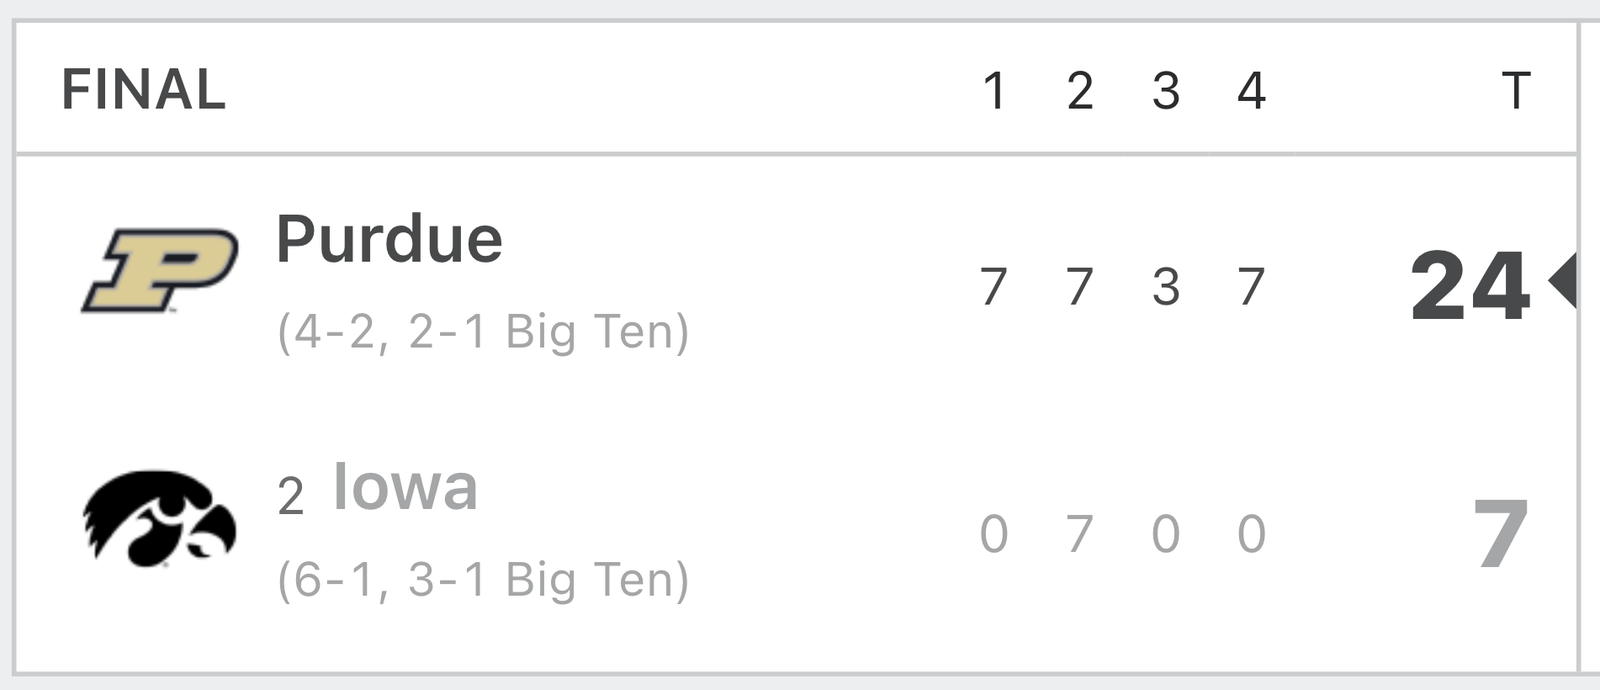The image size is (1600, 690).
Task: Click Iowa's record (6-1, 3-1 Big Ten)
Action: tap(483, 580)
